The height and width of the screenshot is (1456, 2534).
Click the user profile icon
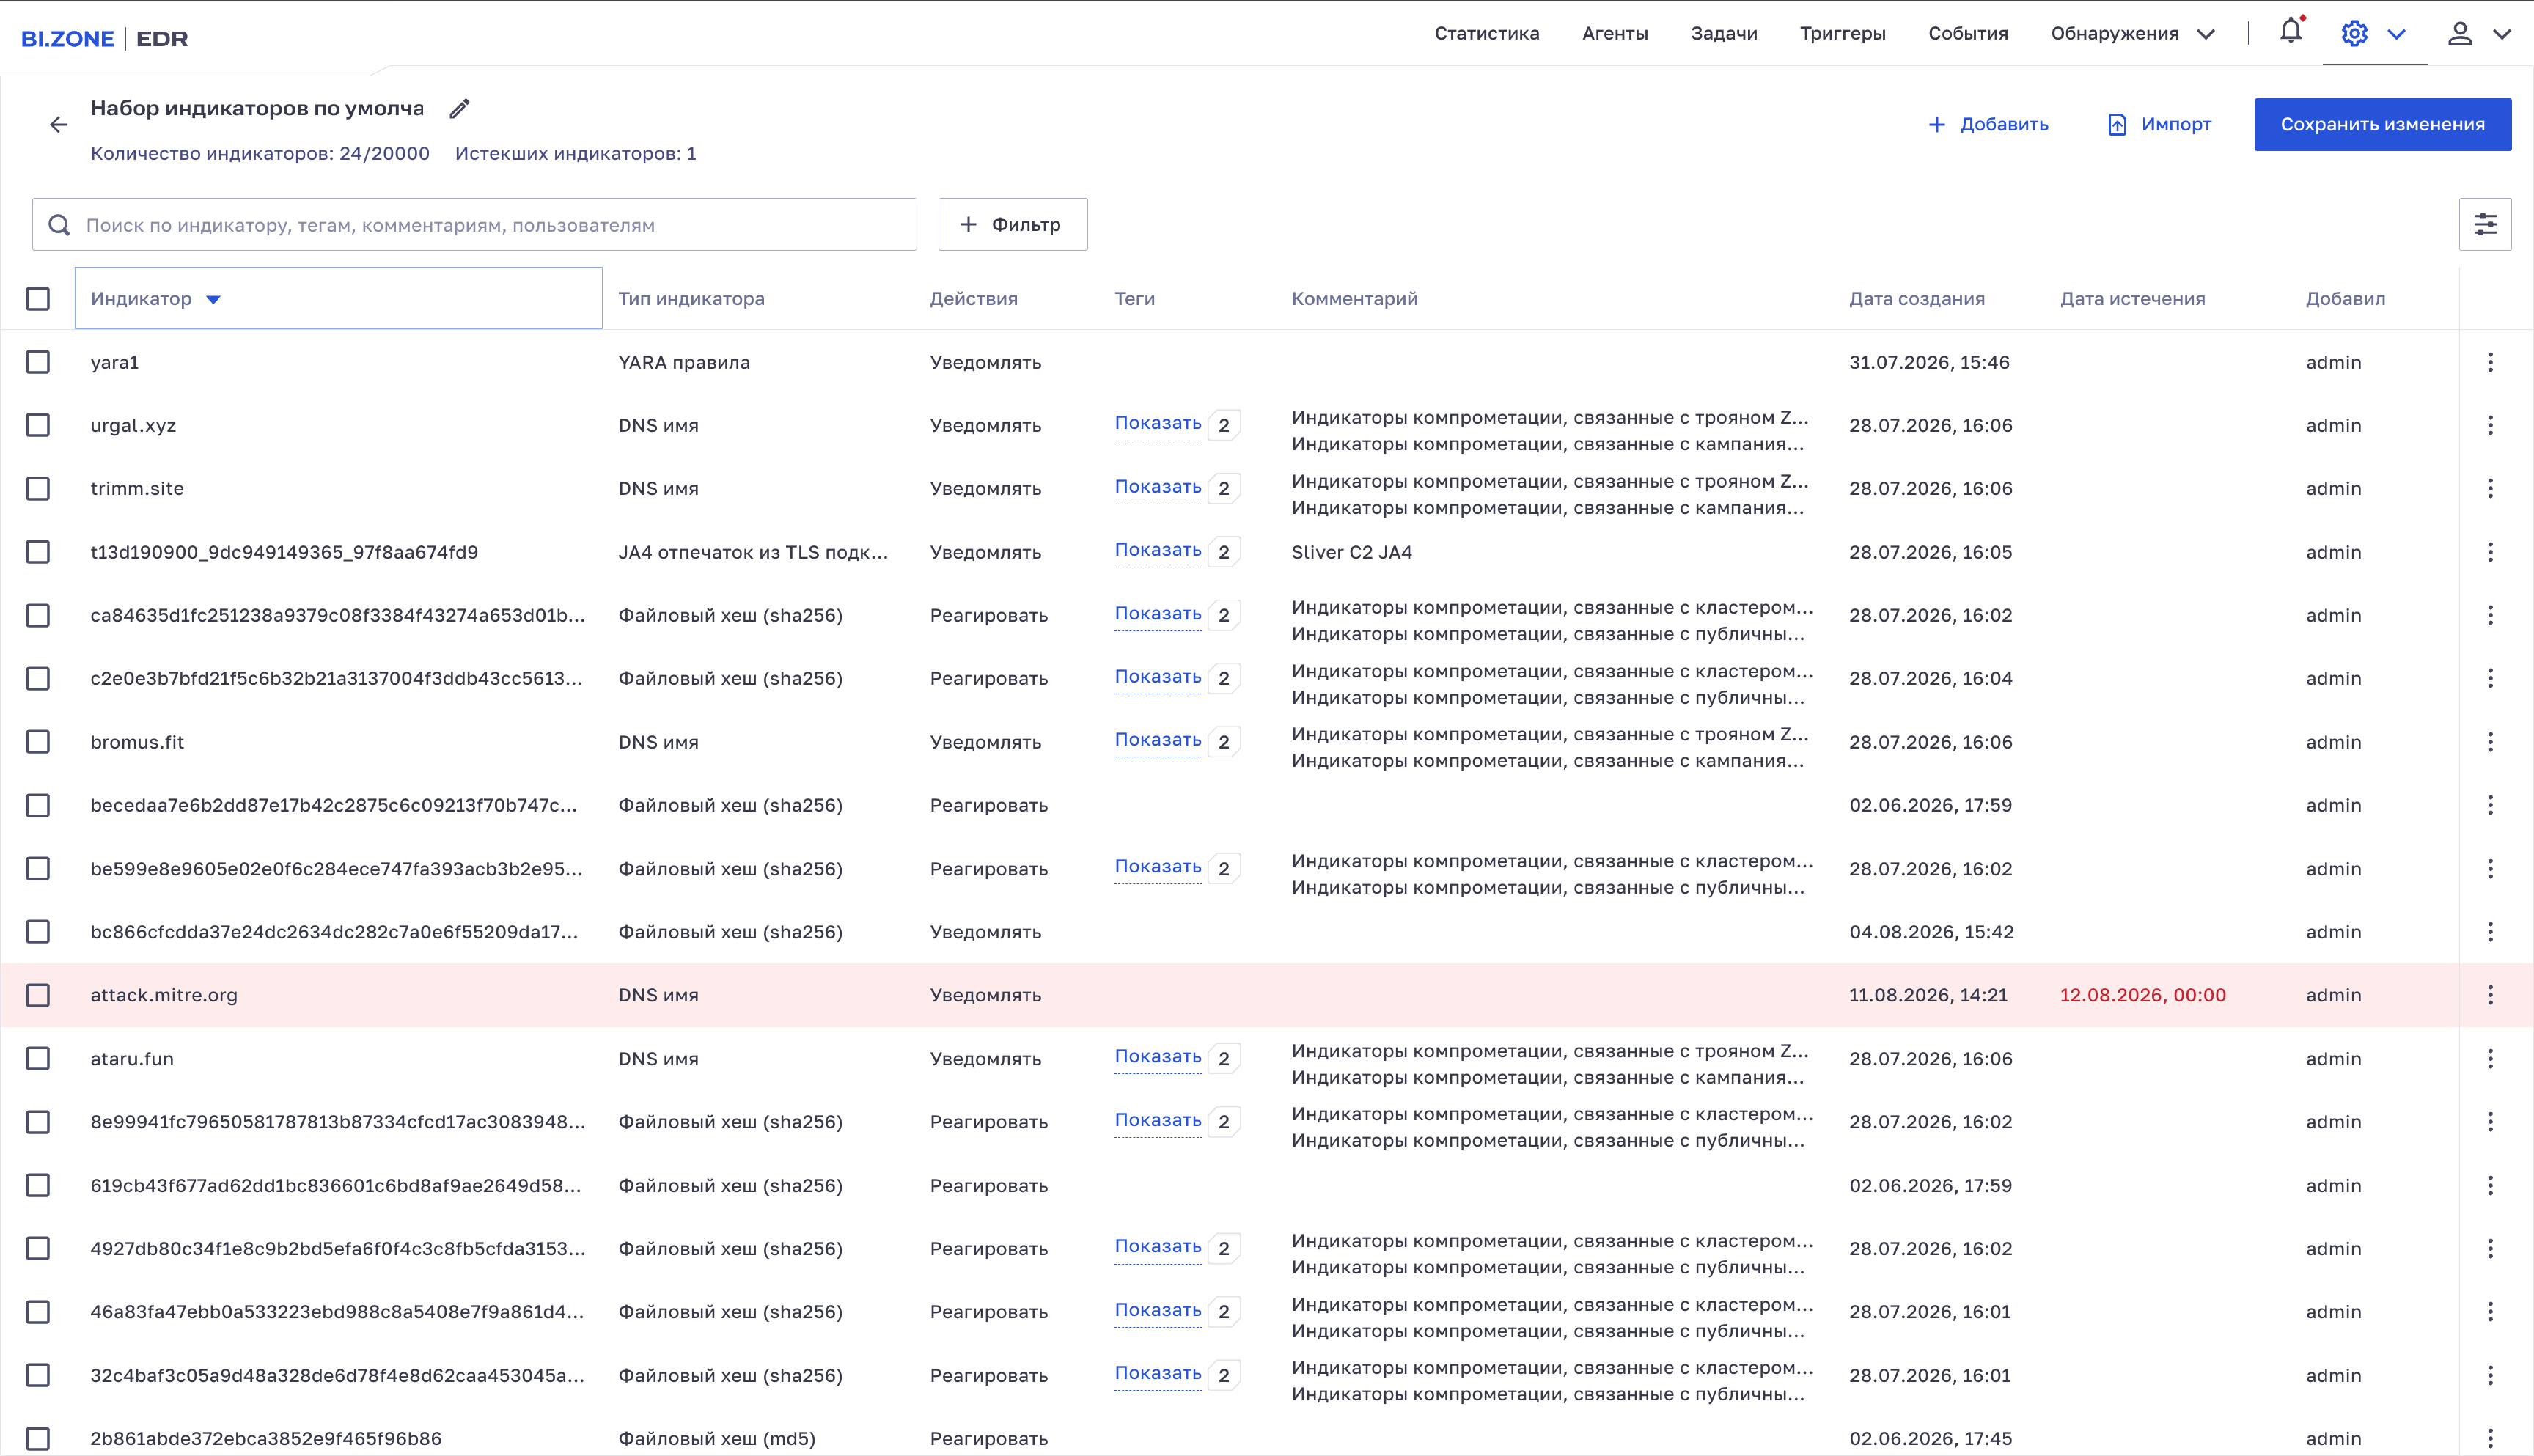2460,34
